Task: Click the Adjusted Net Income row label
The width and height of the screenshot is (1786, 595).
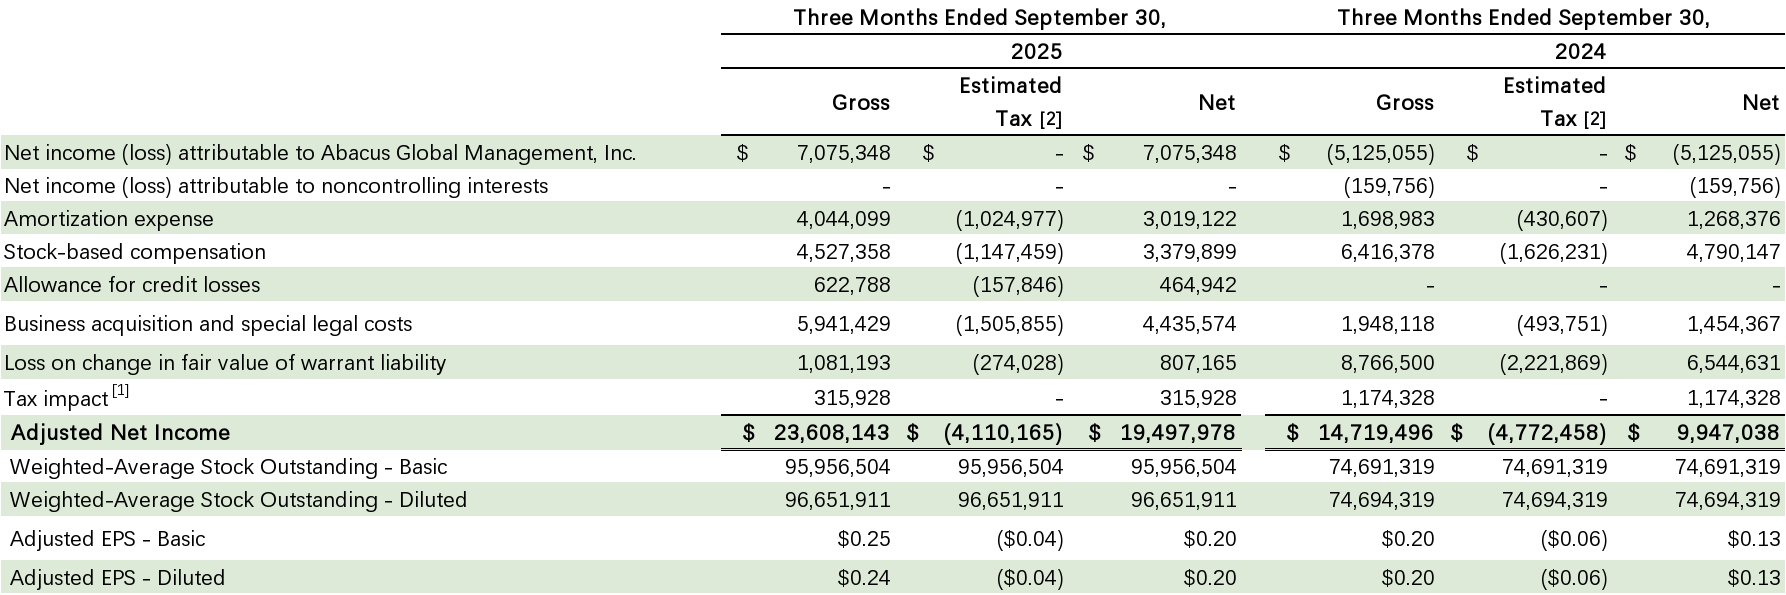Action: point(120,433)
